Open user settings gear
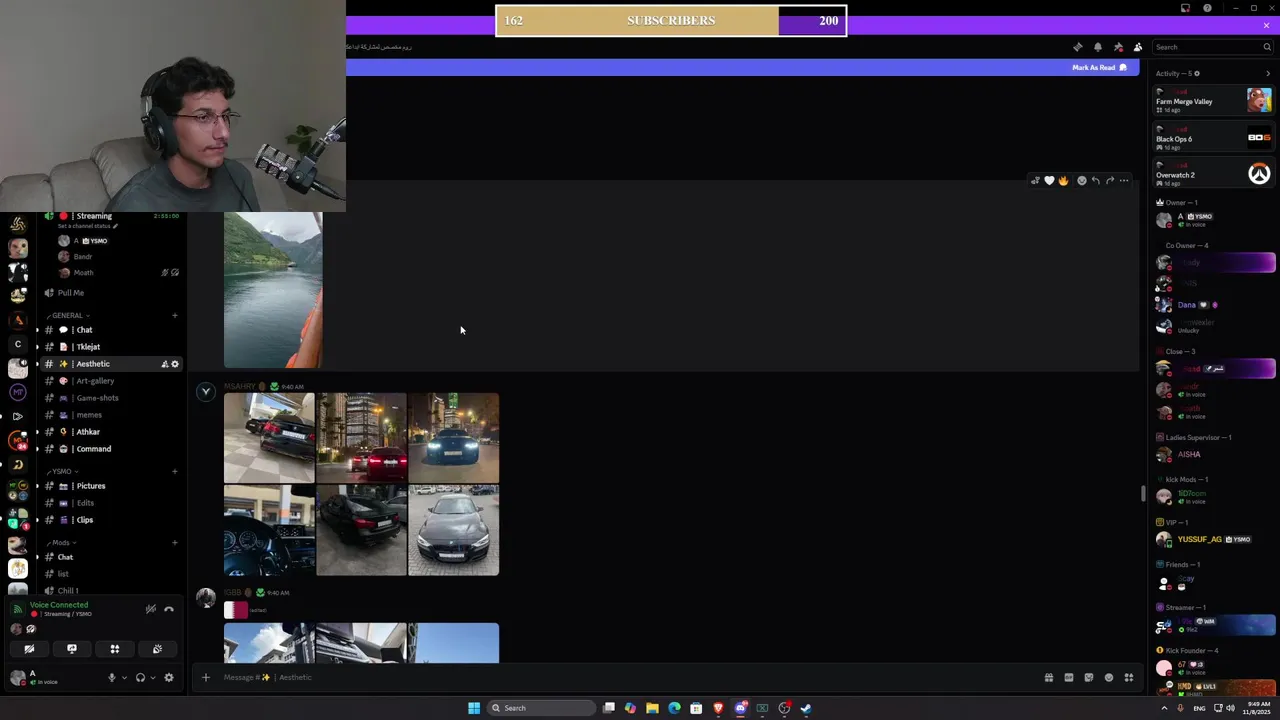 [169, 677]
